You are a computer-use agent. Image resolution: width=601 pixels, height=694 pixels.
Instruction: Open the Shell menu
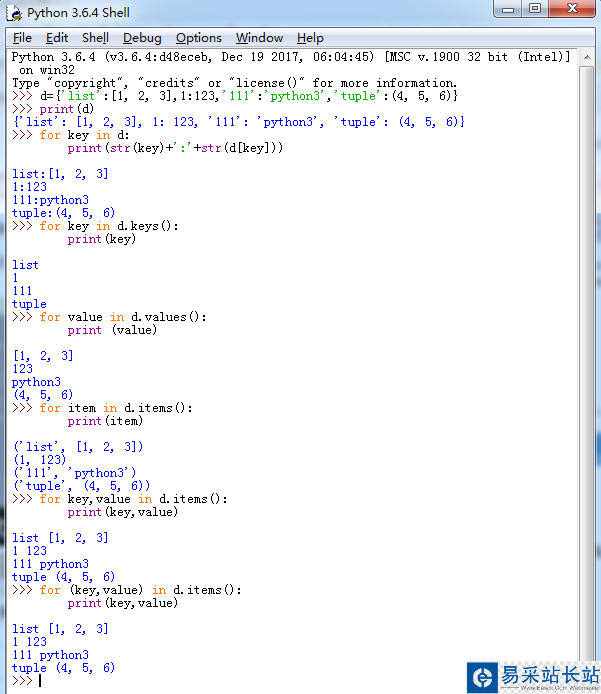[95, 38]
